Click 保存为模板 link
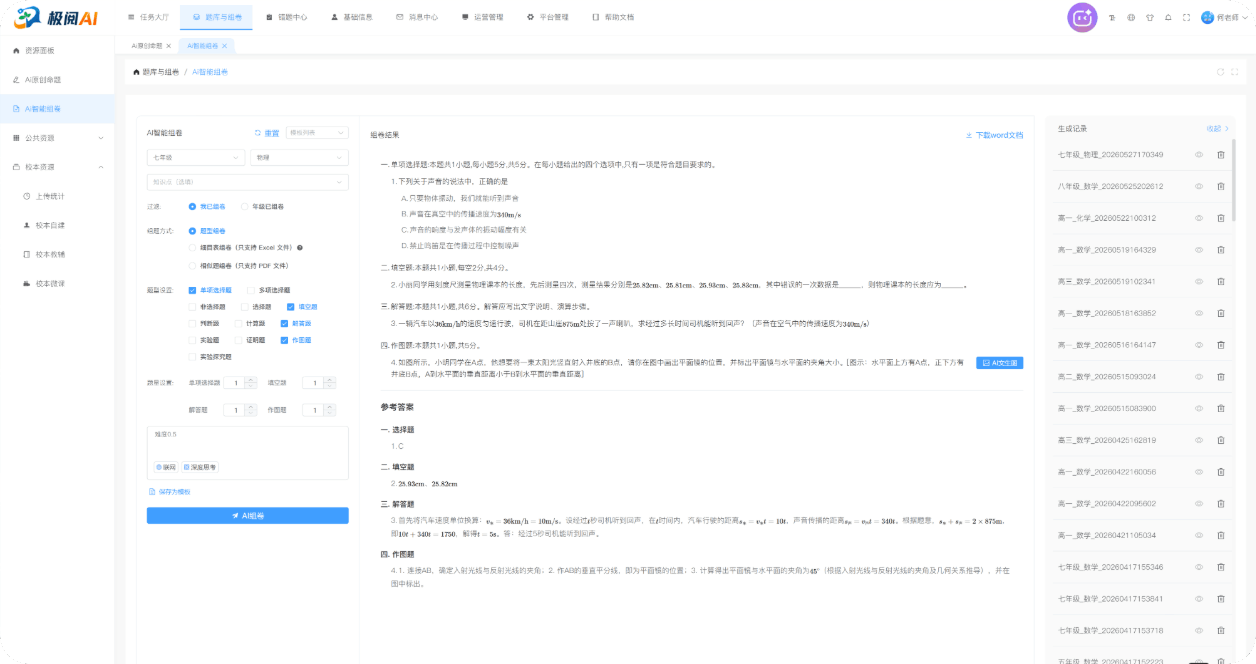 (170, 491)
